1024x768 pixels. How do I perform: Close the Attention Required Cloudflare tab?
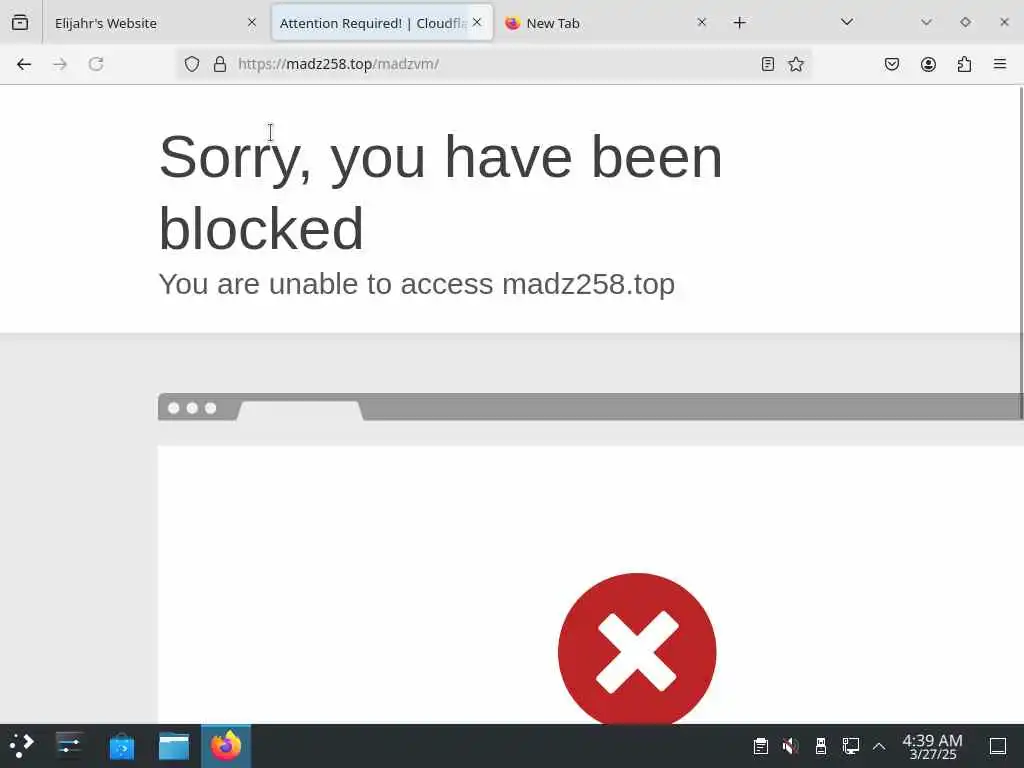tap(477, 22)
